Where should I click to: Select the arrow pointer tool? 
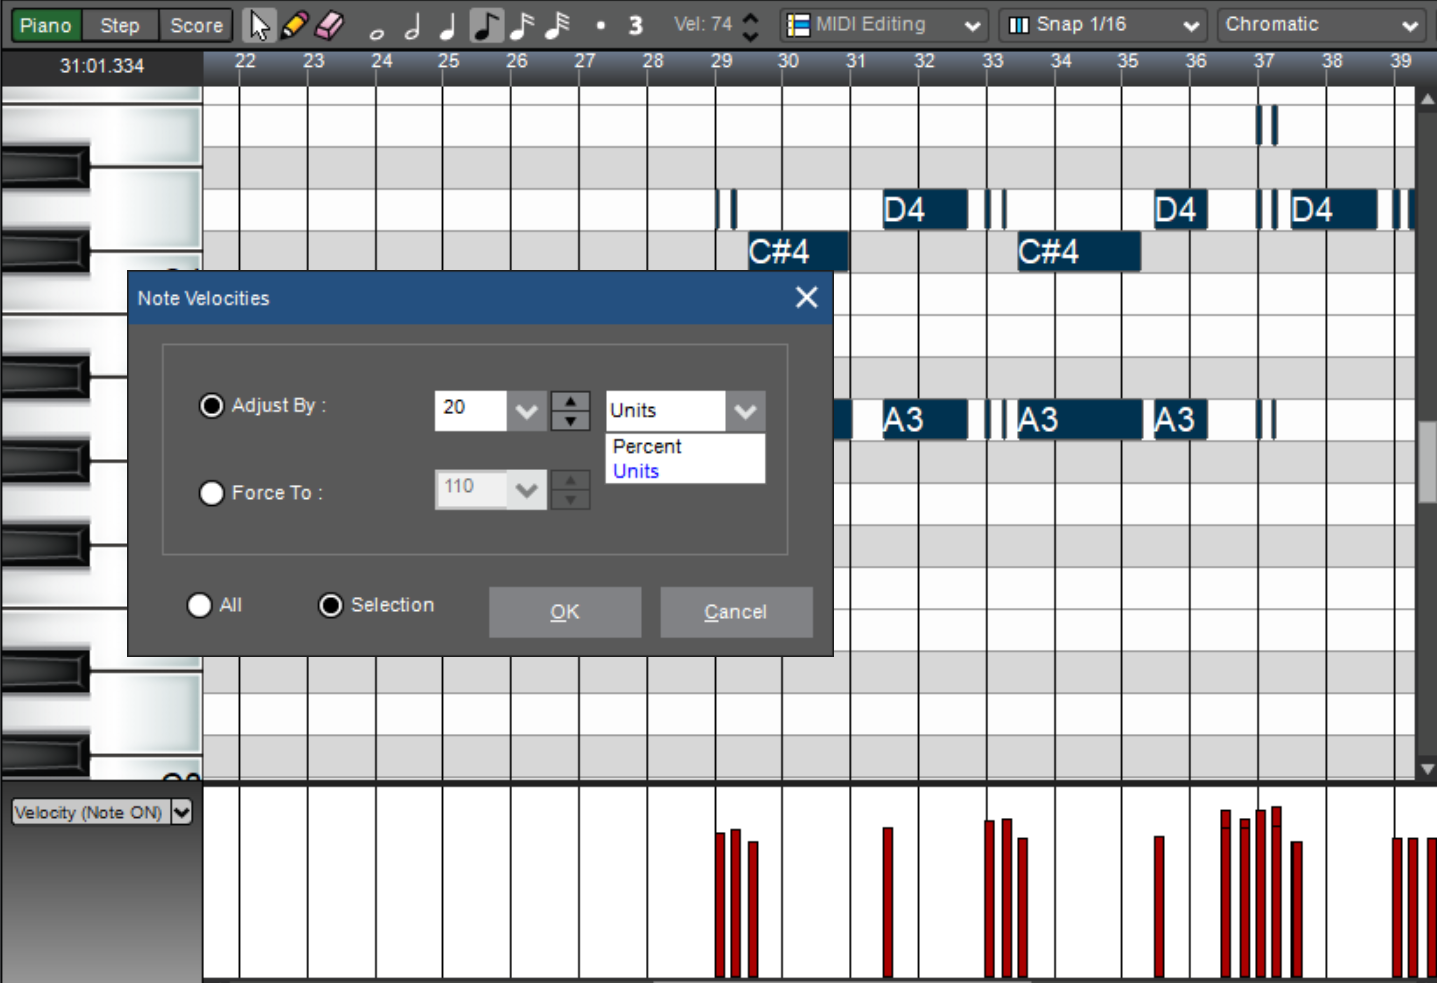coord(259,25)
